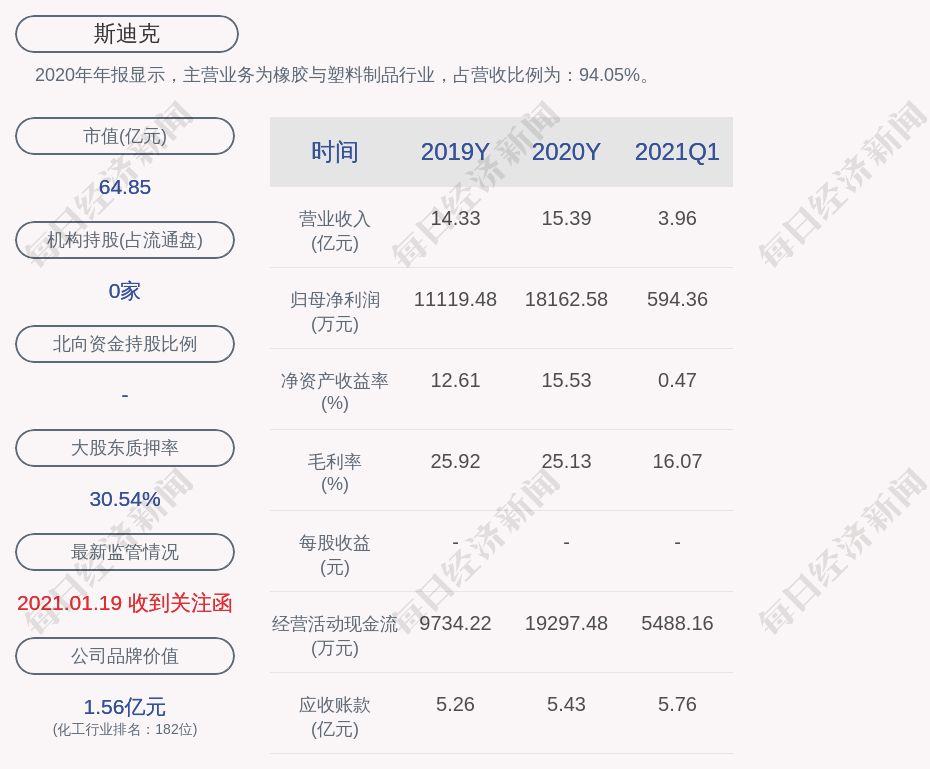Click the pledge rate value 30.54%
930x769 pixels.
tap(125, 499)
